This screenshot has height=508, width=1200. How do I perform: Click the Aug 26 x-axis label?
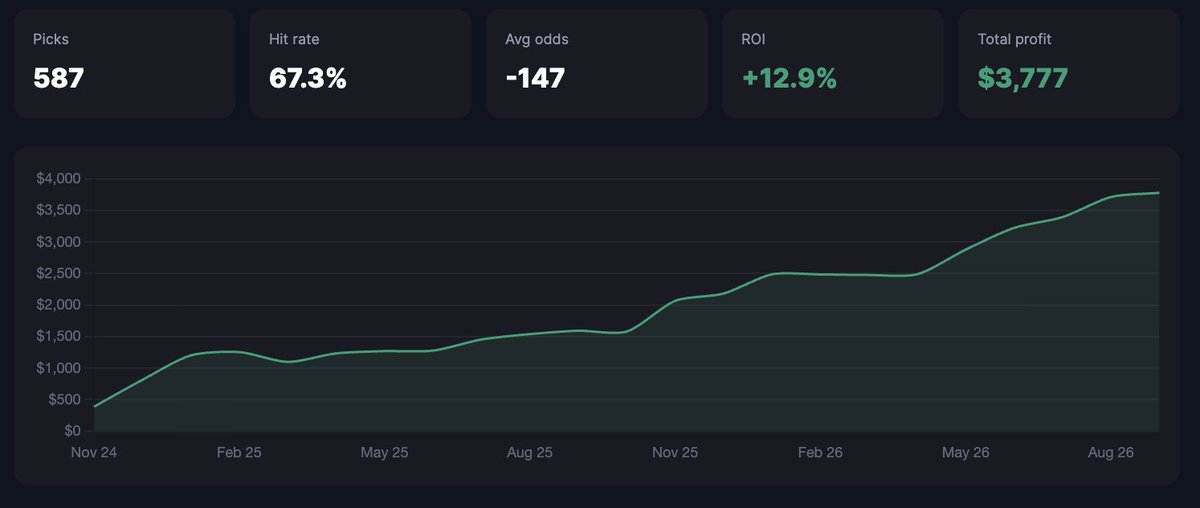(1111, 453)
